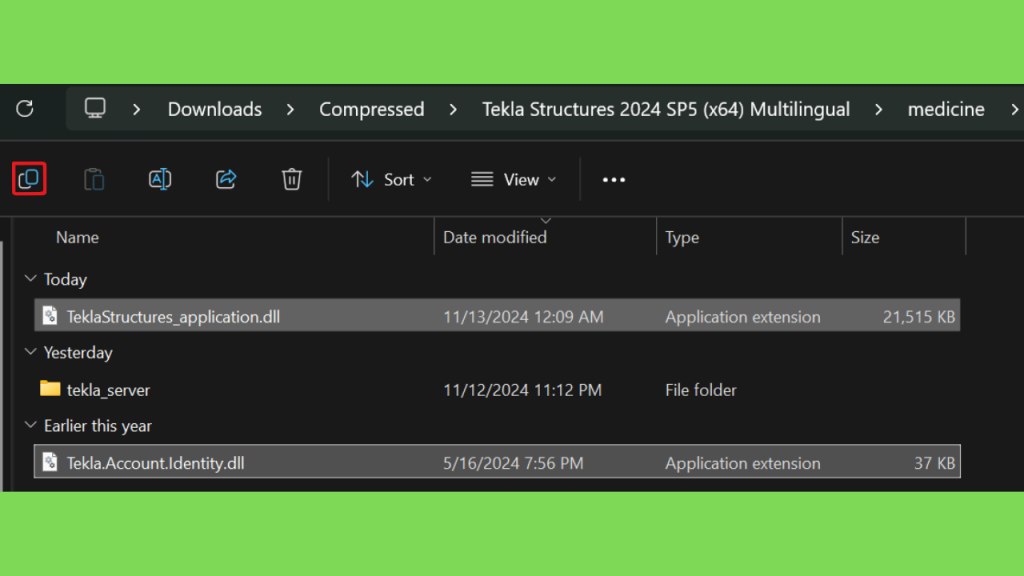Click the Copy icon in toolbar
The image size is (1024, 576).
(x=29, y=179)
